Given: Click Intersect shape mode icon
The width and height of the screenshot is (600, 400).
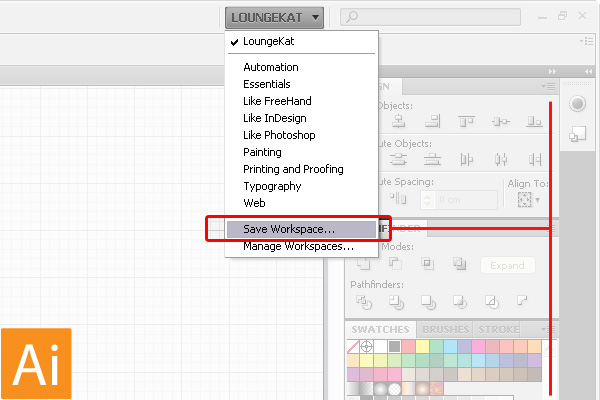Looking at the screenshot, I should tap(427, 263).
